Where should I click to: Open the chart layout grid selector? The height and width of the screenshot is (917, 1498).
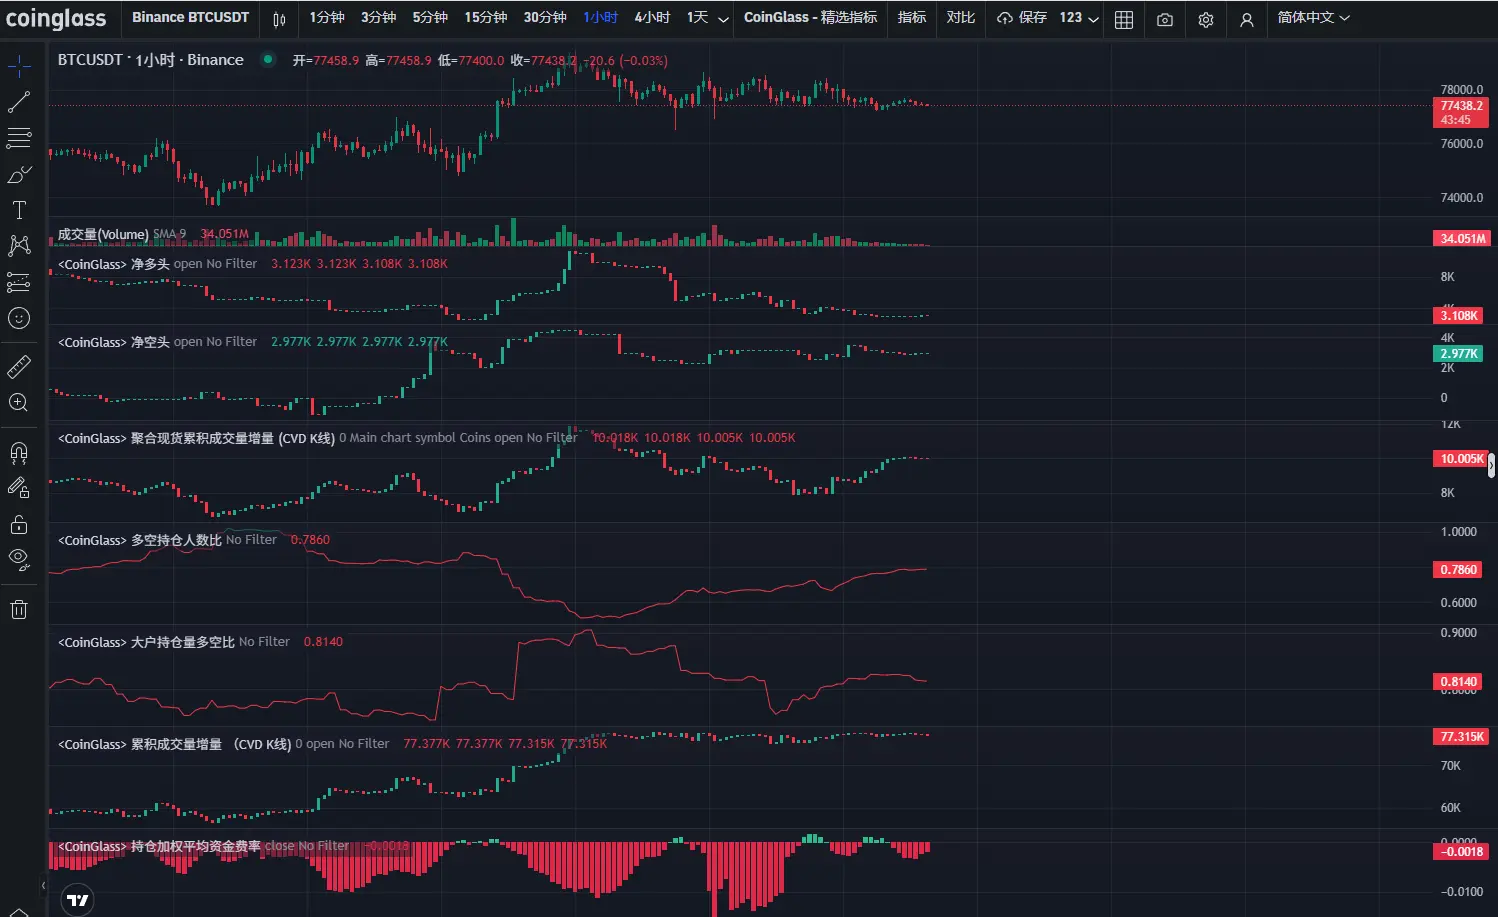click(1124, 19)
